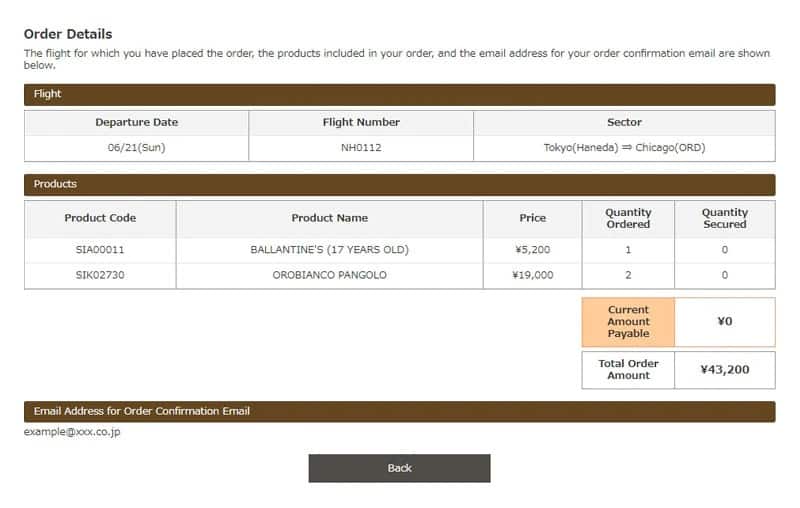Select the example@xxx.co.jp email address text
Viewport: 800px width, 508px height.
[x=72, y=432]
